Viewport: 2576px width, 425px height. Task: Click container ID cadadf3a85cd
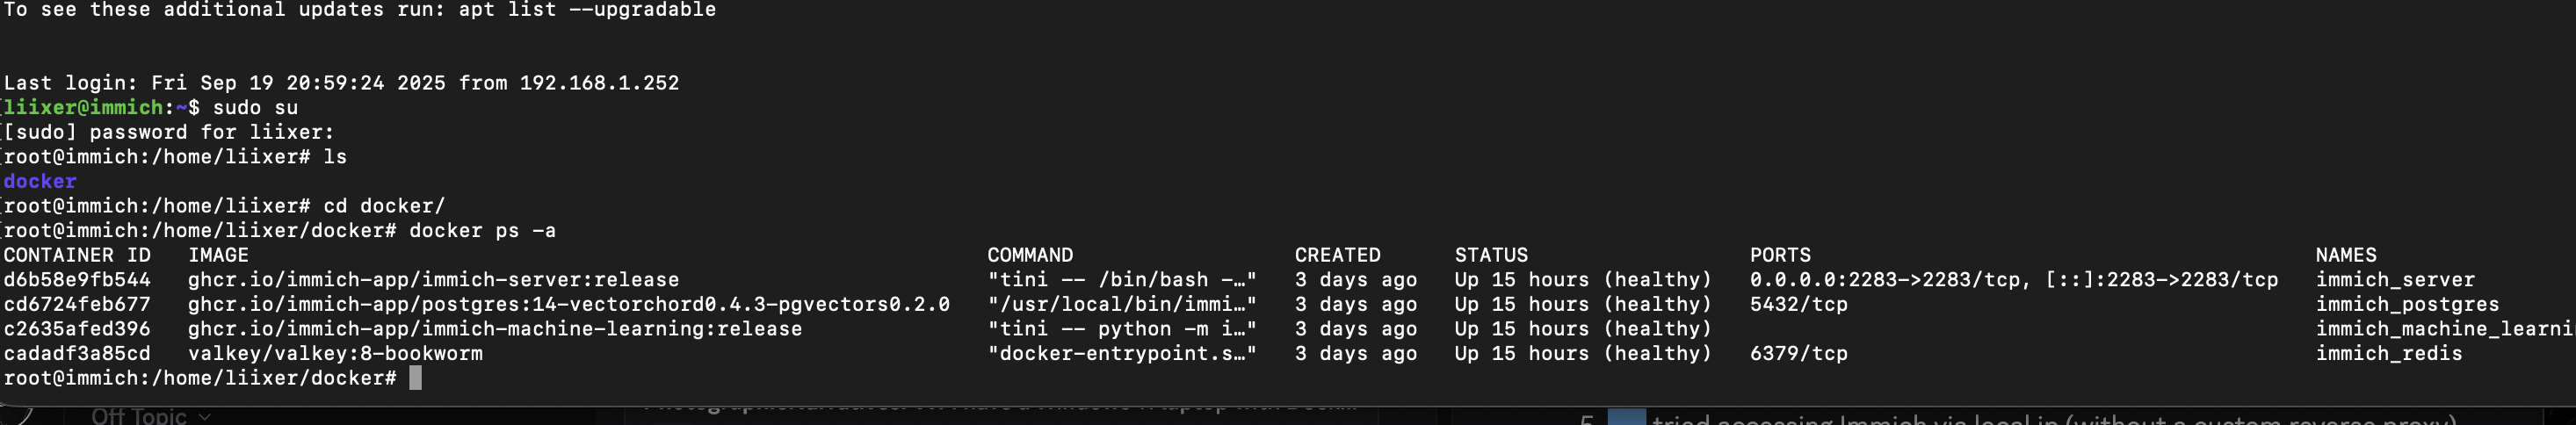click(77, 353)
